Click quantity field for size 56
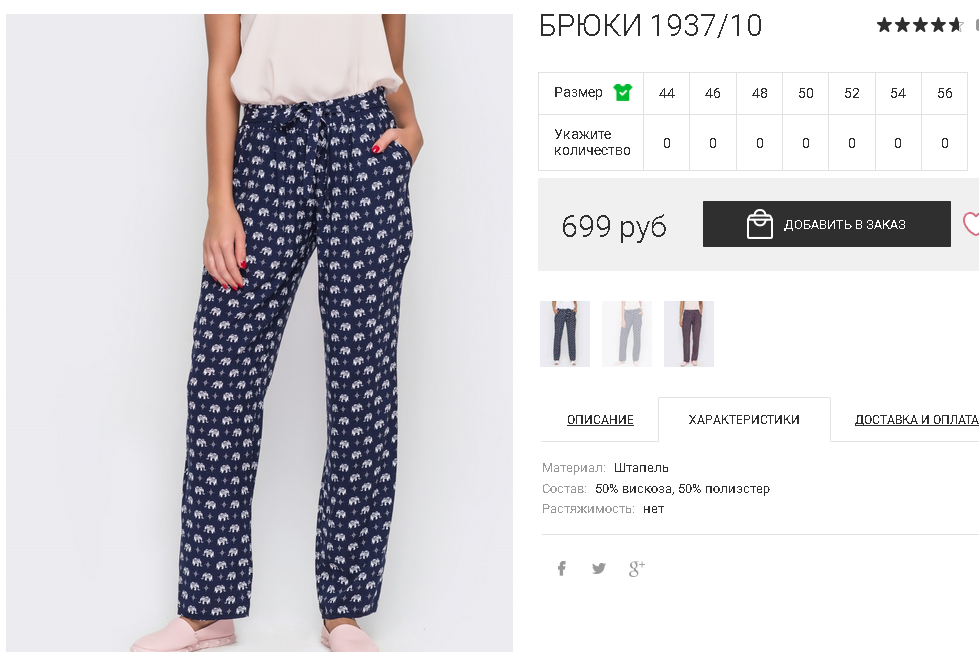 pyautogui.click(x=945, y=143)
